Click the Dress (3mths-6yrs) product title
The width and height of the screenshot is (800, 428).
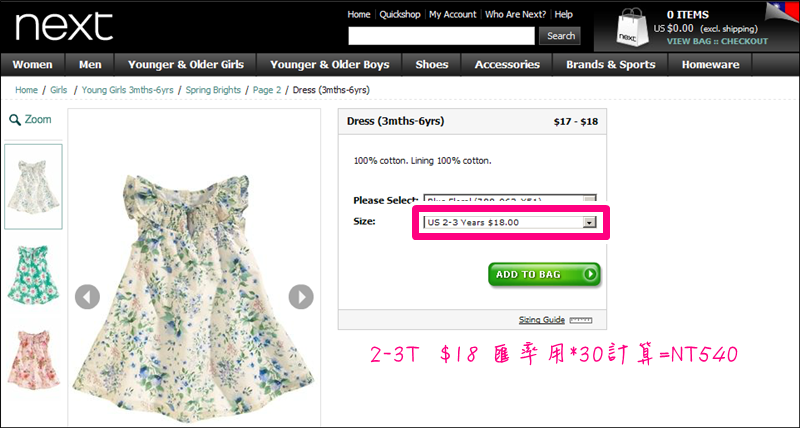(x=395, y=121)
